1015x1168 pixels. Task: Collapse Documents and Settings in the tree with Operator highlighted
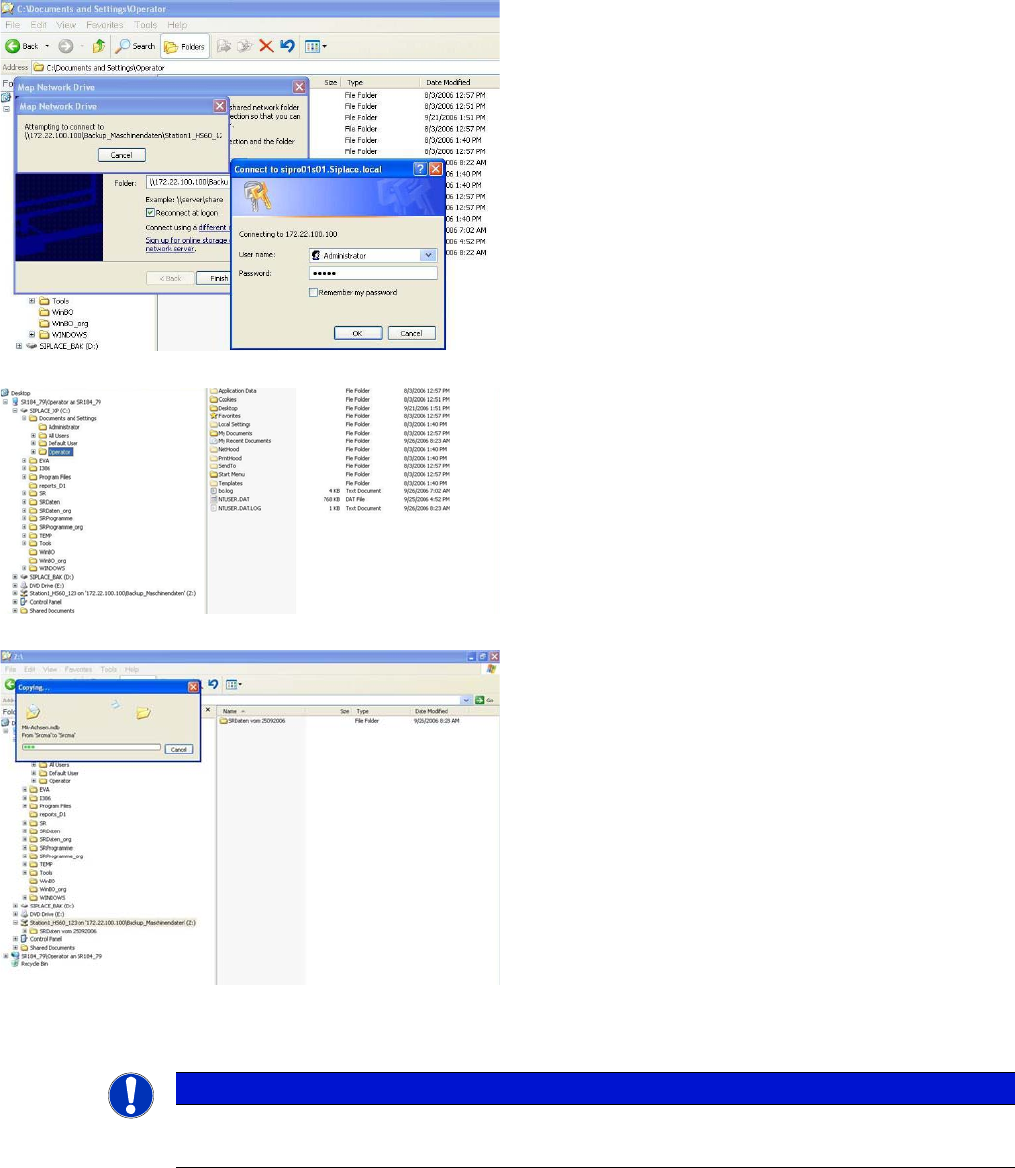[x=25, y=419]
